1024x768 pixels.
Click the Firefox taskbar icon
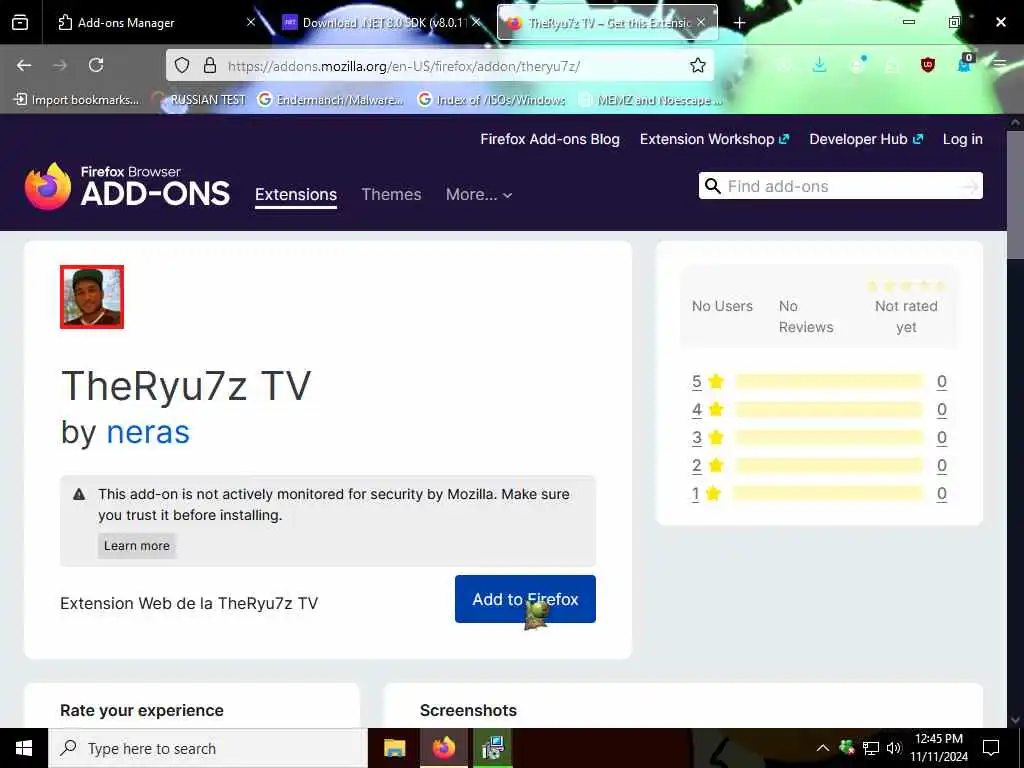click(x=443, y=748)
